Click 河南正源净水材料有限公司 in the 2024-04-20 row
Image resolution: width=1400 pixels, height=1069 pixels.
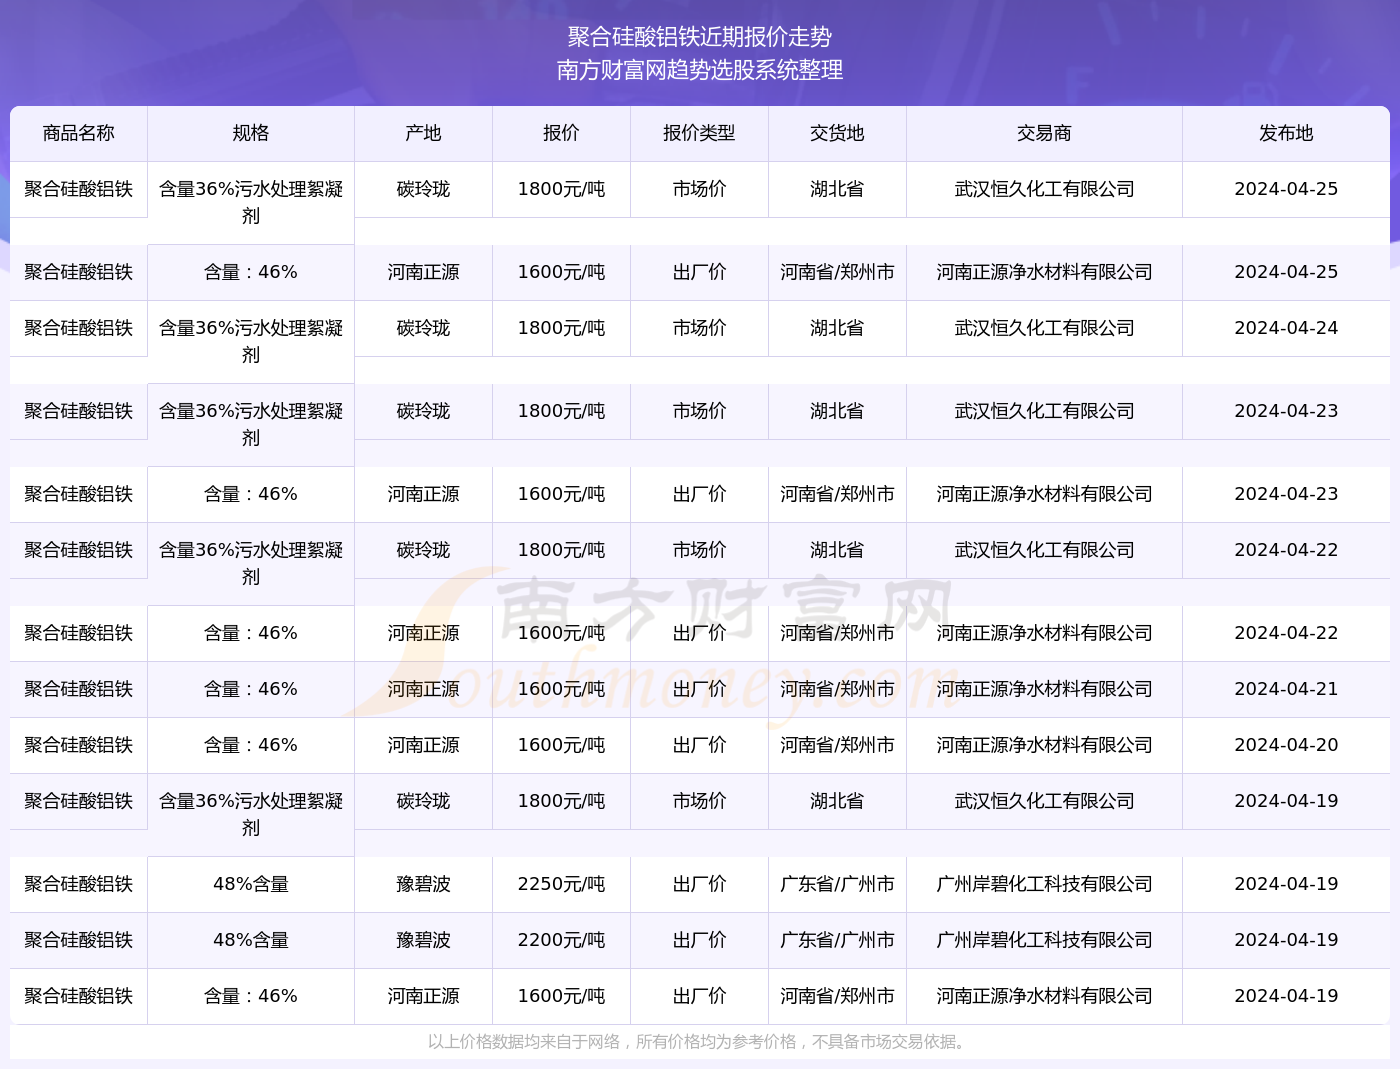click(x=1045, y=745)
